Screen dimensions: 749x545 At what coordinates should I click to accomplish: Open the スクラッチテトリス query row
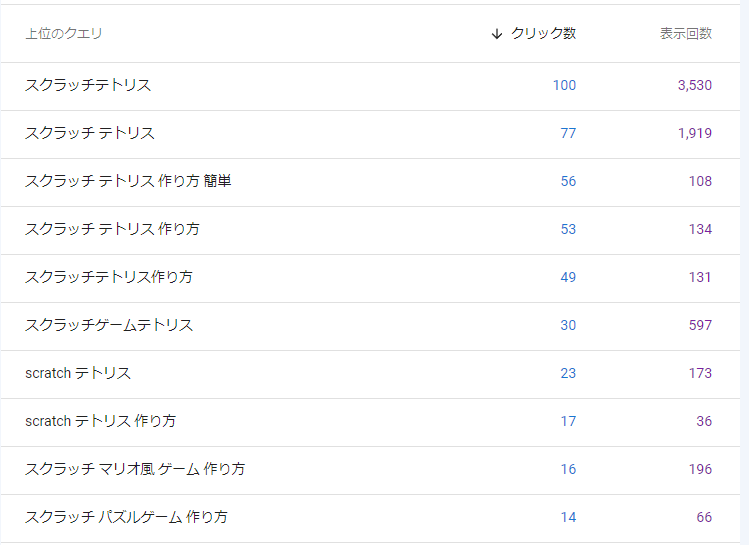(88, 86)
